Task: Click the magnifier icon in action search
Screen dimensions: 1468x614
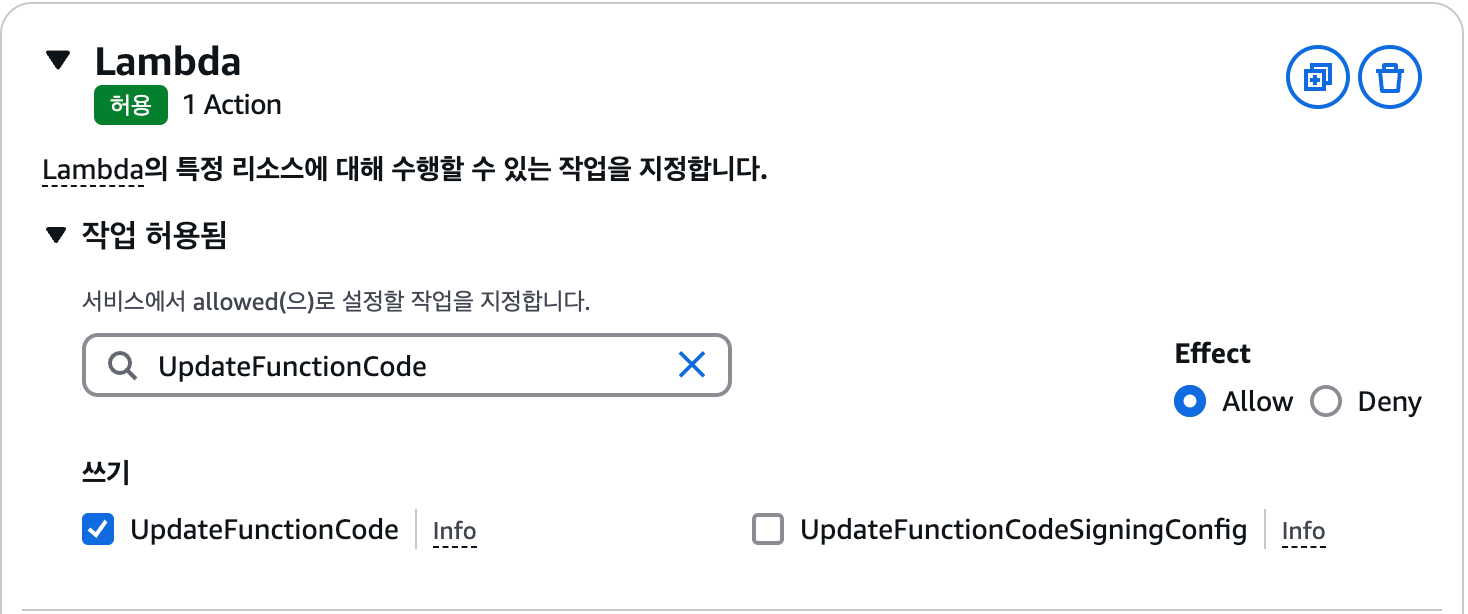Action: click(x=122, y=366)
